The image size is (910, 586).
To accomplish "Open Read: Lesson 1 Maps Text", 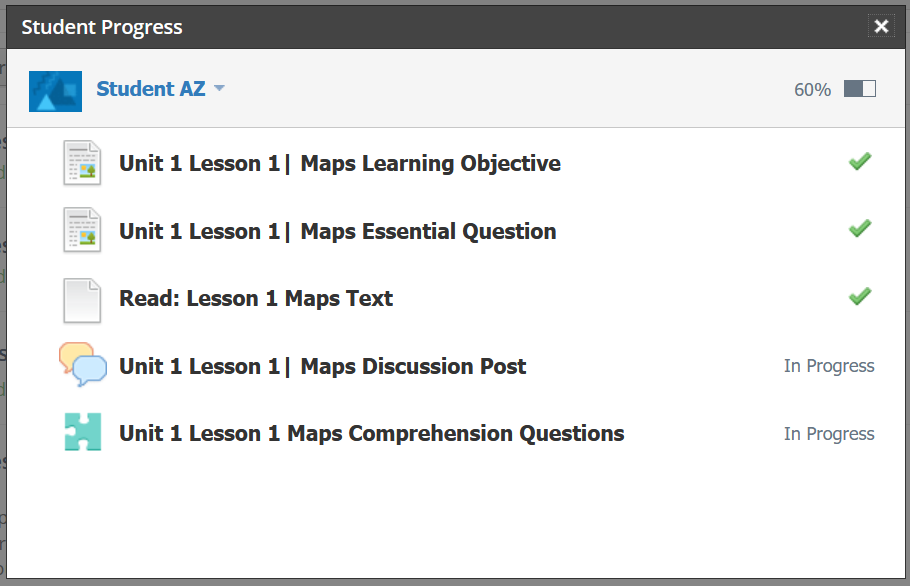I will click(256, 299).
